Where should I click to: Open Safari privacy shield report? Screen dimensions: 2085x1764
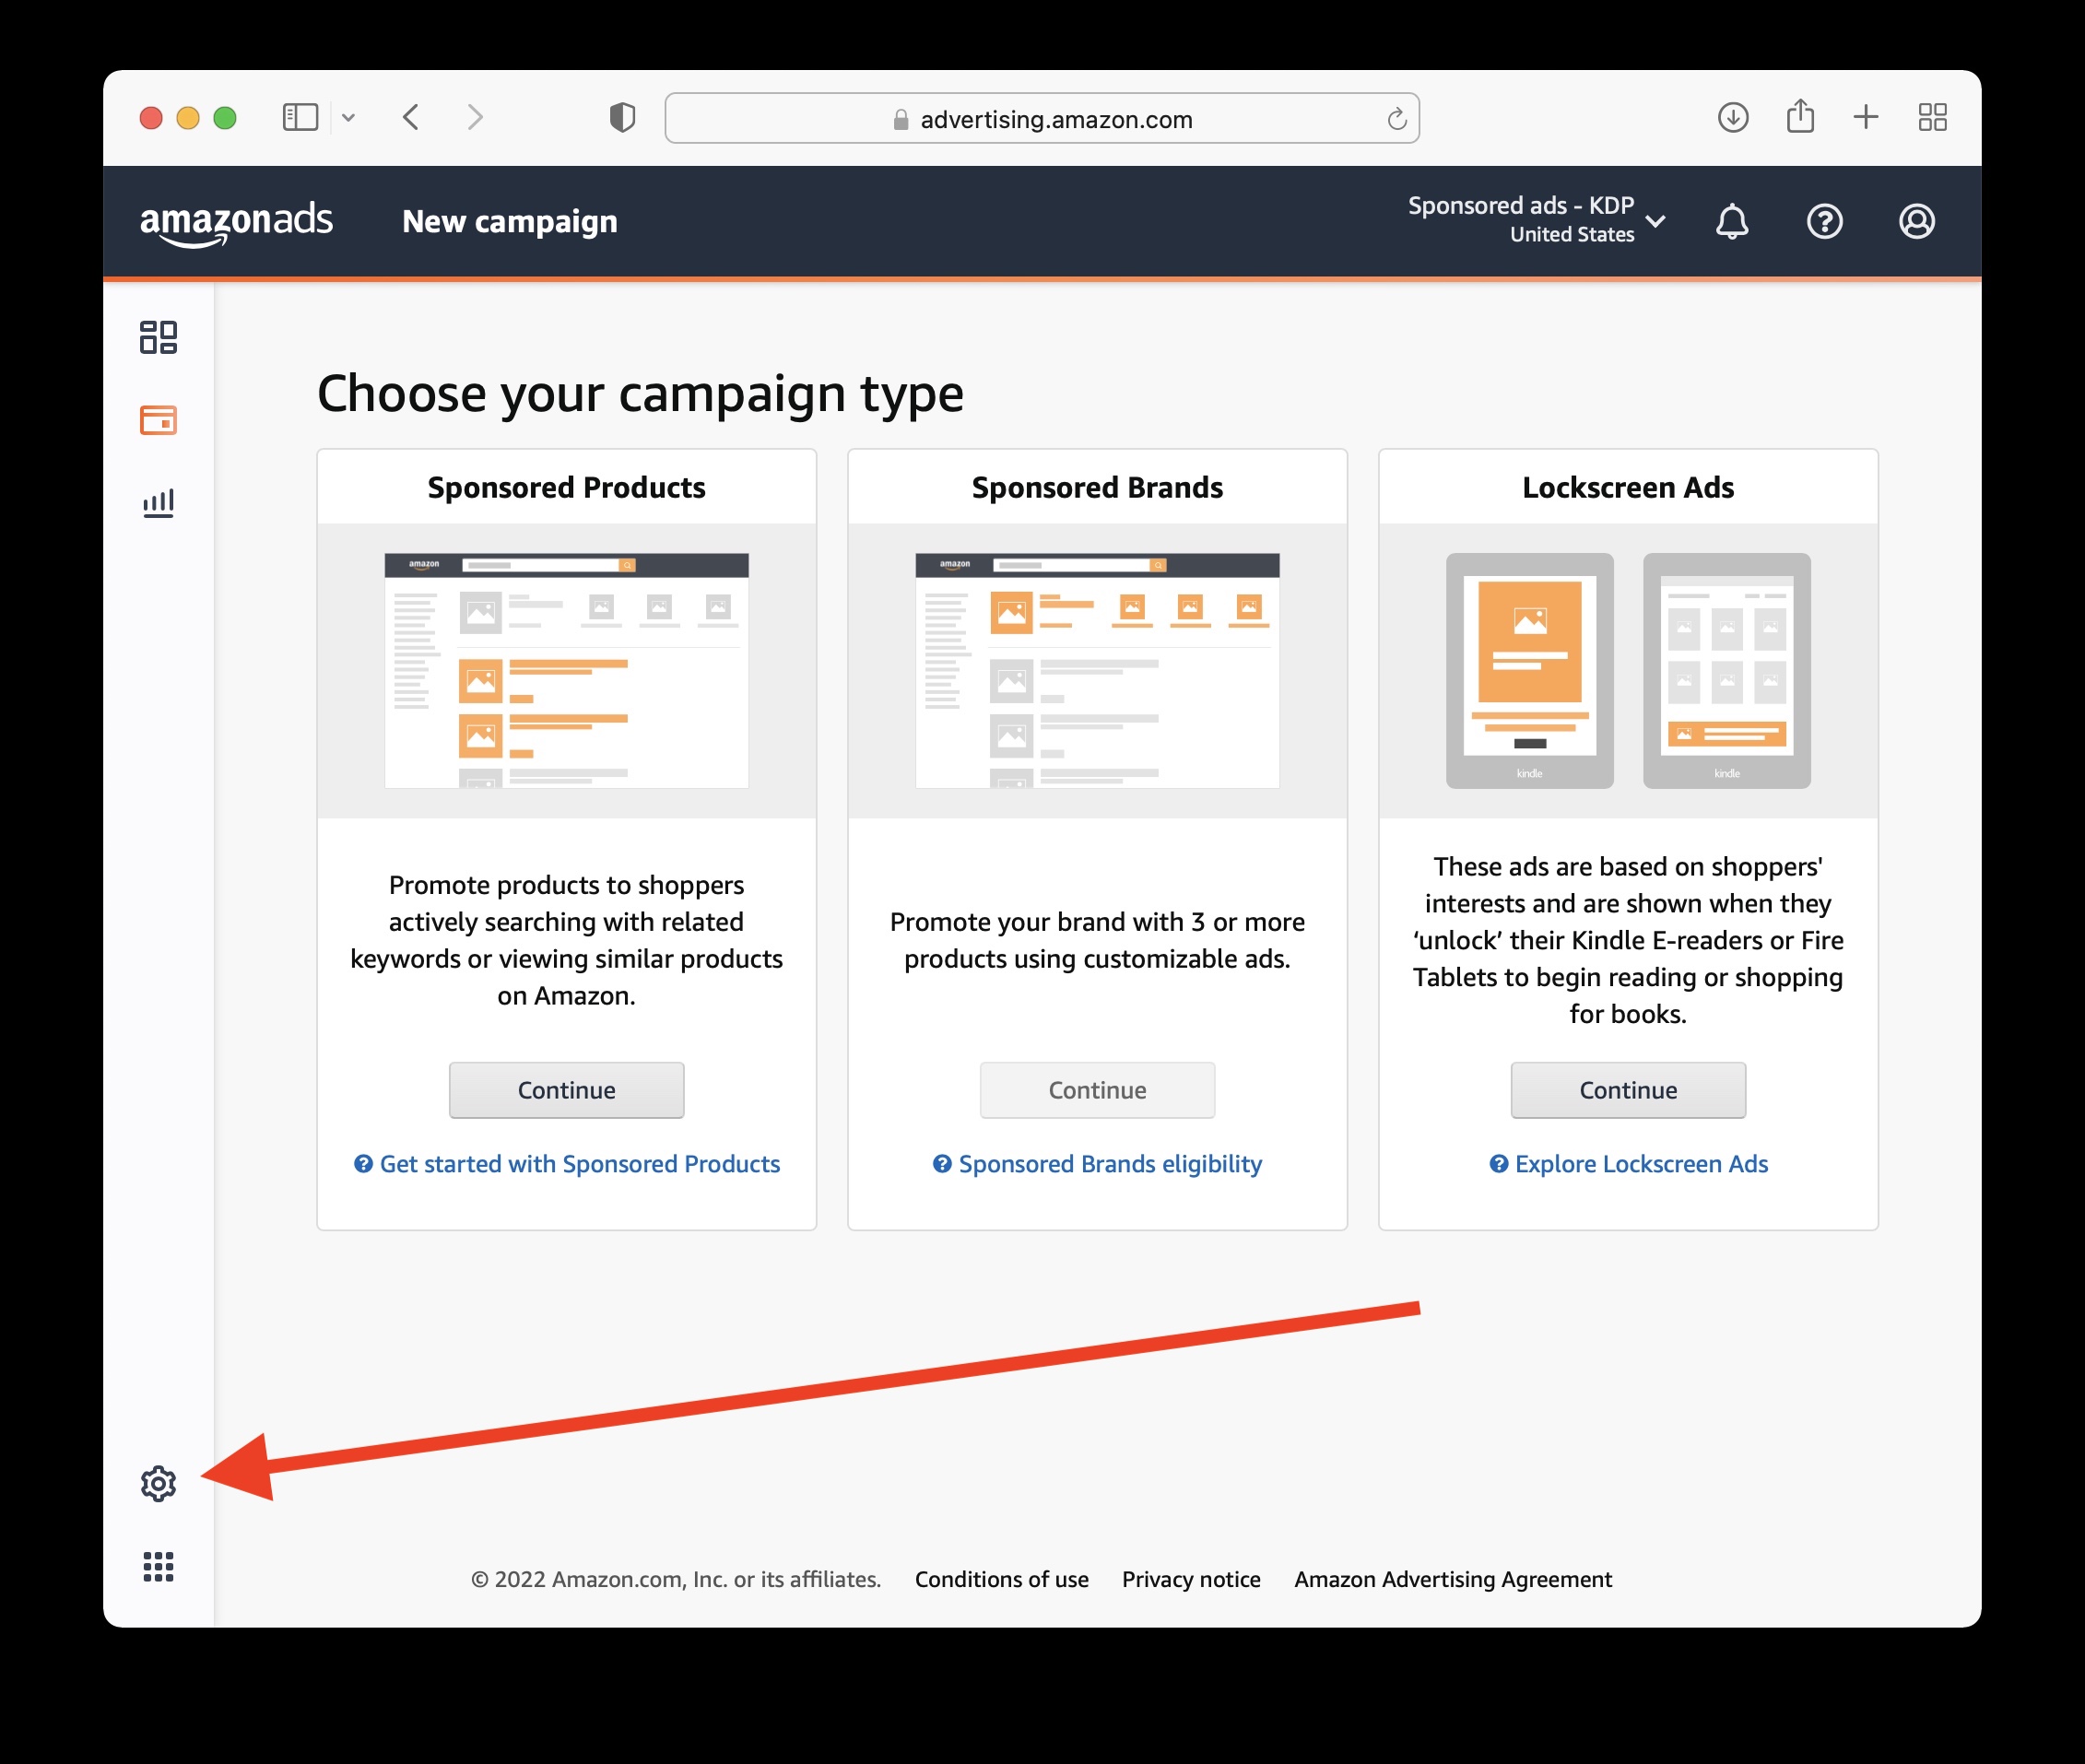622,118
